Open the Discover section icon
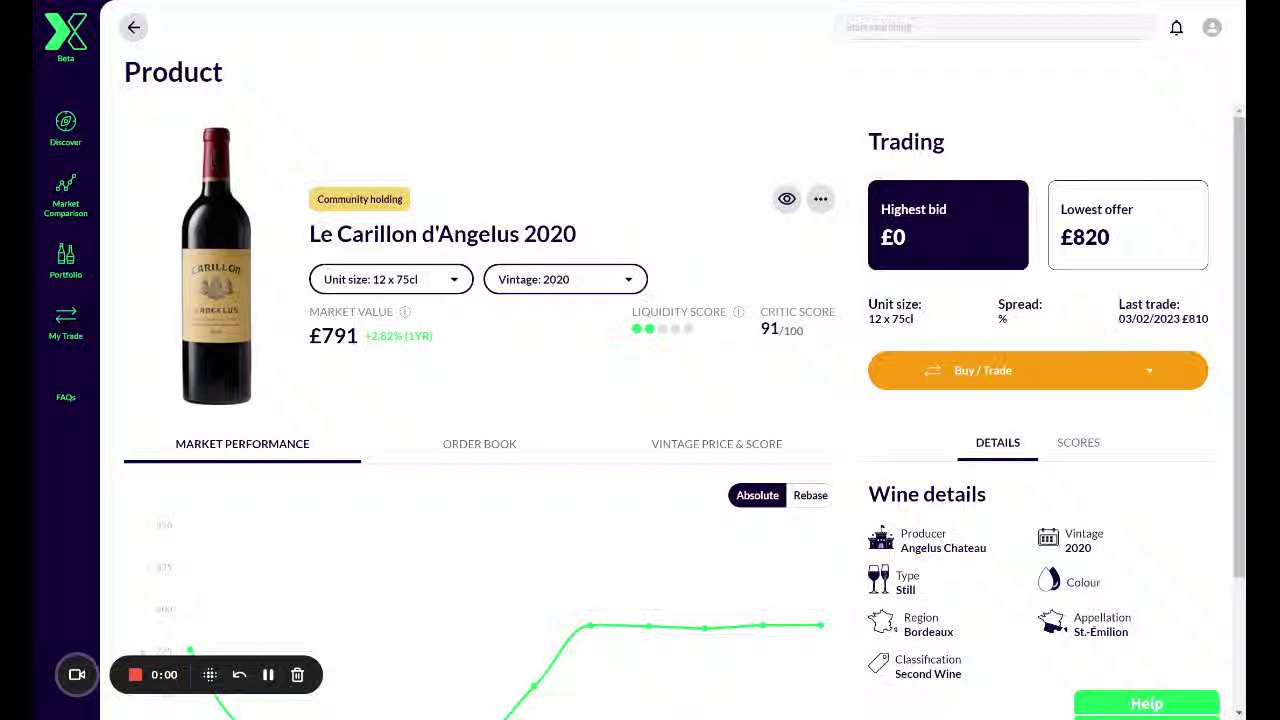1280x720 pixels. tap(66, 122)
